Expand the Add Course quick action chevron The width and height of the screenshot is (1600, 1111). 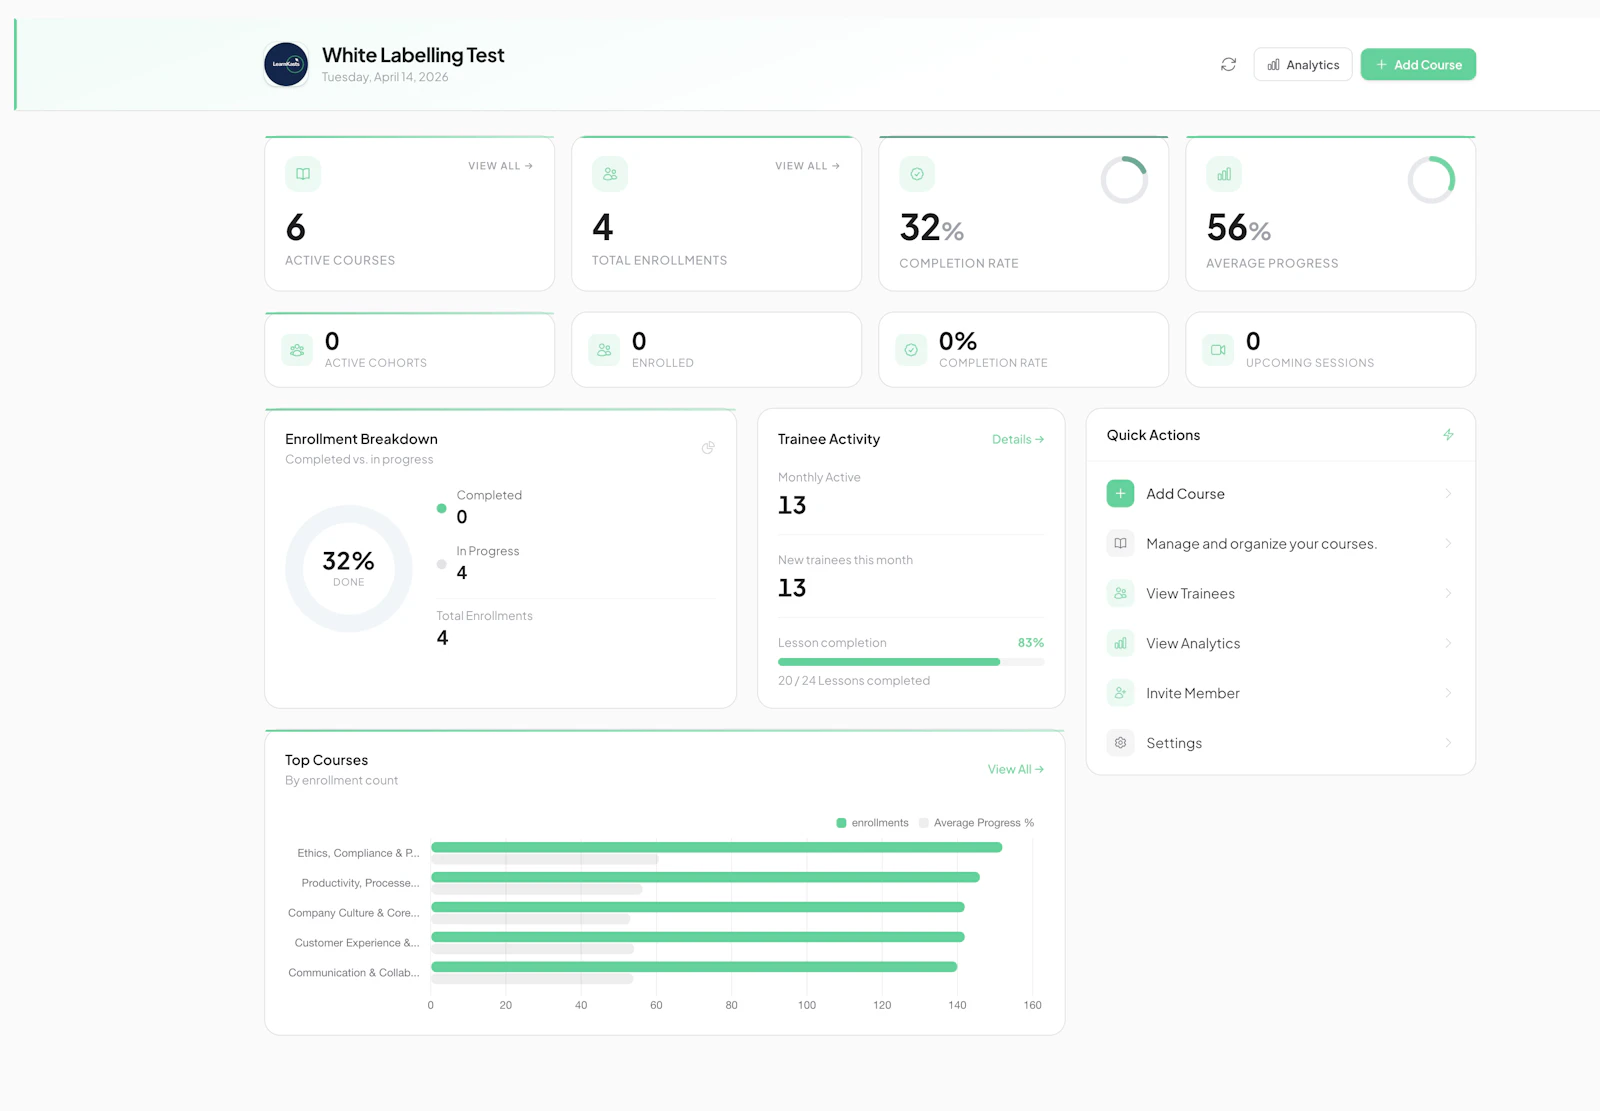click(1449, 493)
